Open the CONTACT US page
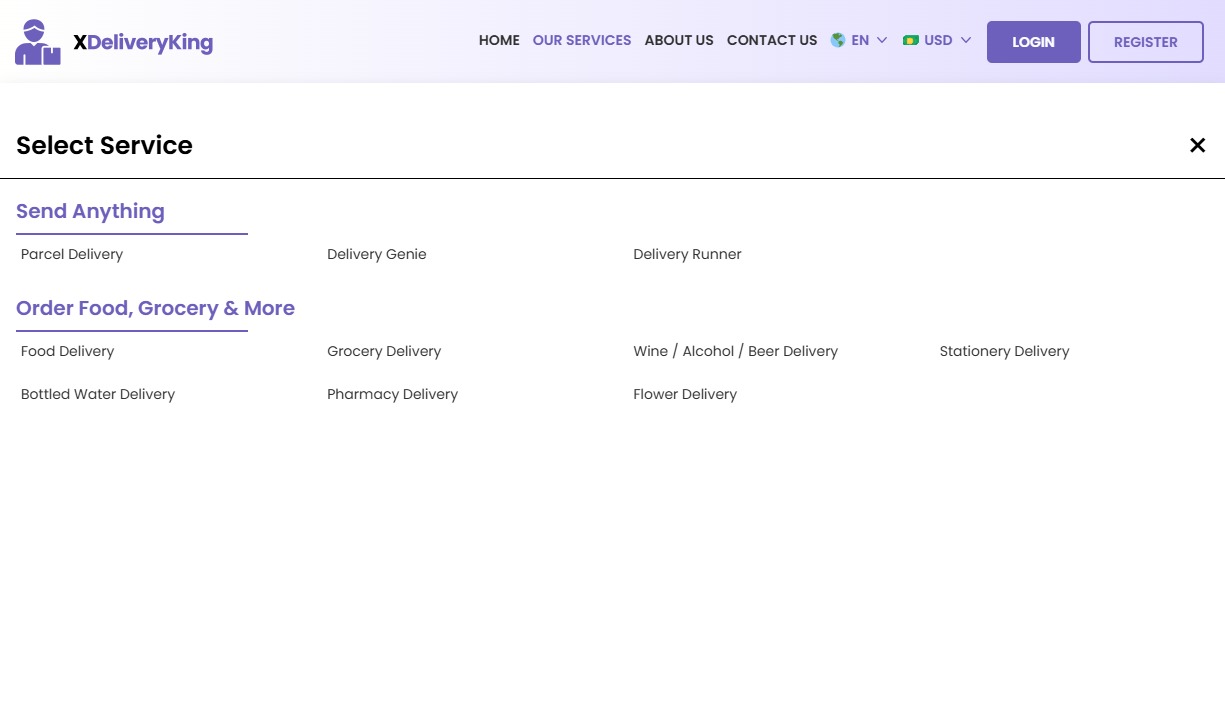Image resolution: width=1225 pixels, height=722 pixels. (772, 40)
